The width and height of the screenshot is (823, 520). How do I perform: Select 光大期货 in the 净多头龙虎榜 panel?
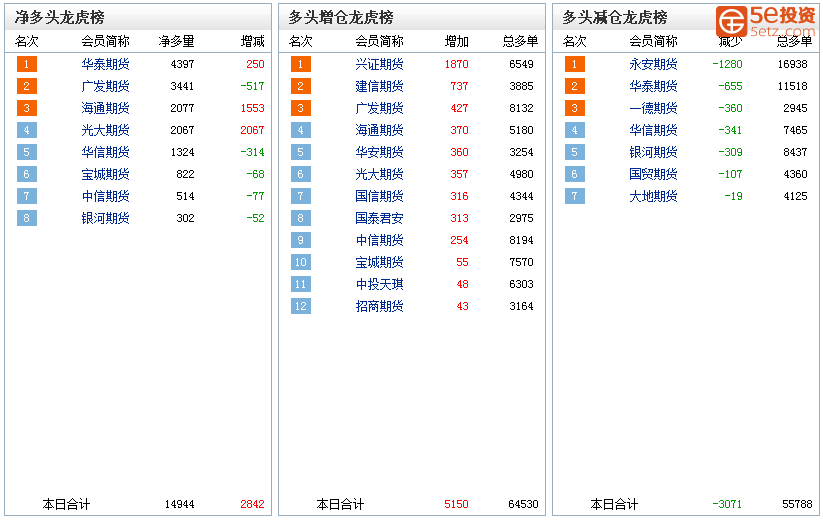(105, 130)
